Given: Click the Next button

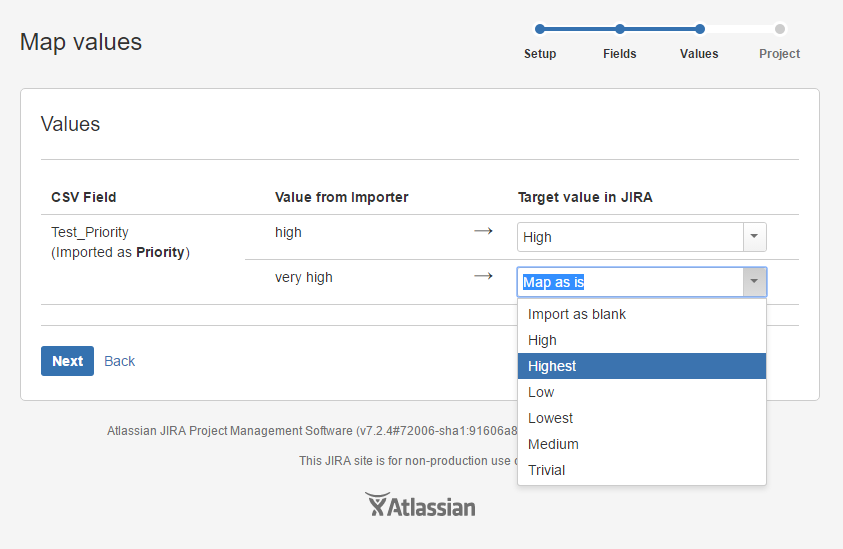Looking at the screenshot, I should (x=67, y=361).
